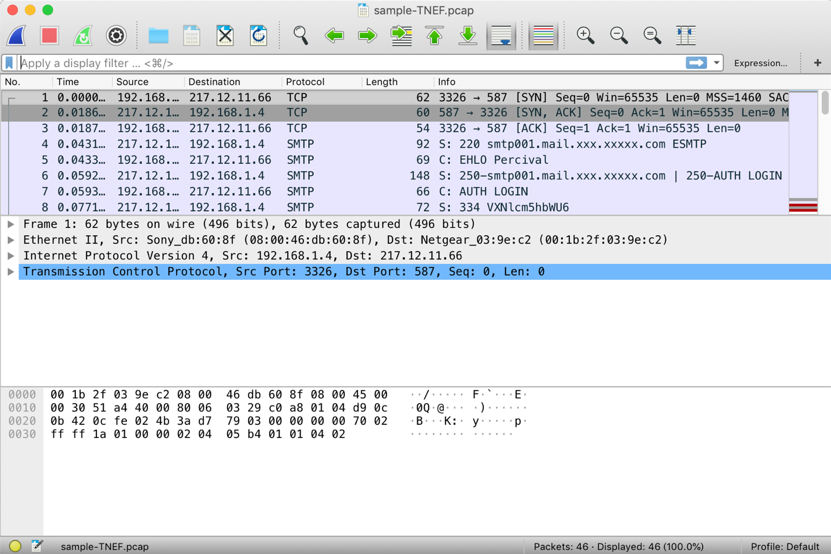831x554 pixels.
Task: Open the filter history dropdown arrow
Action: (x=717, y=63)
